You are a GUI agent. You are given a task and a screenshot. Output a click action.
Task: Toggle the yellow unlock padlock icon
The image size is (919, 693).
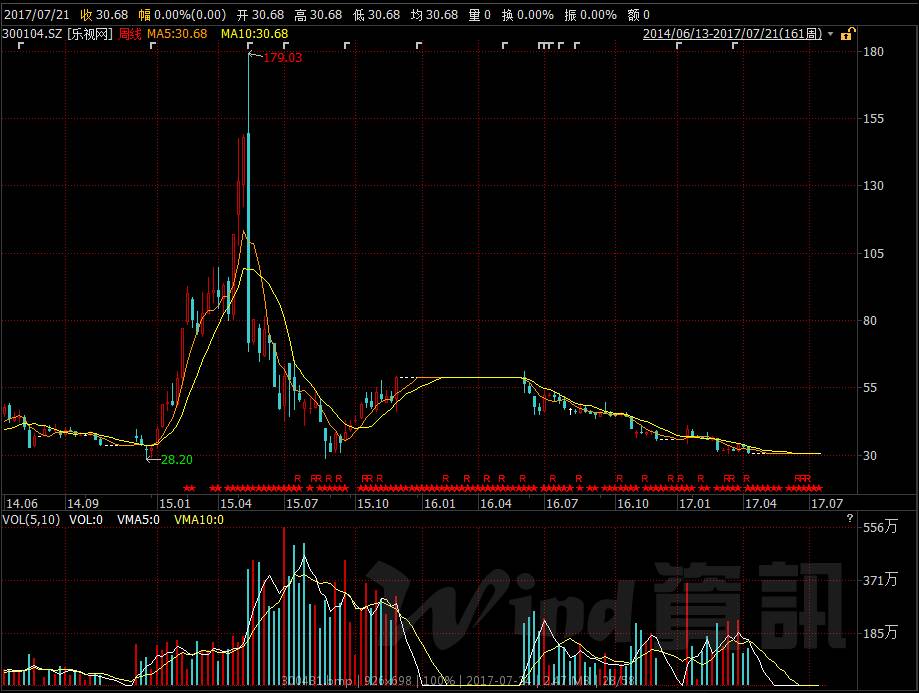click(x=848, y=34)
